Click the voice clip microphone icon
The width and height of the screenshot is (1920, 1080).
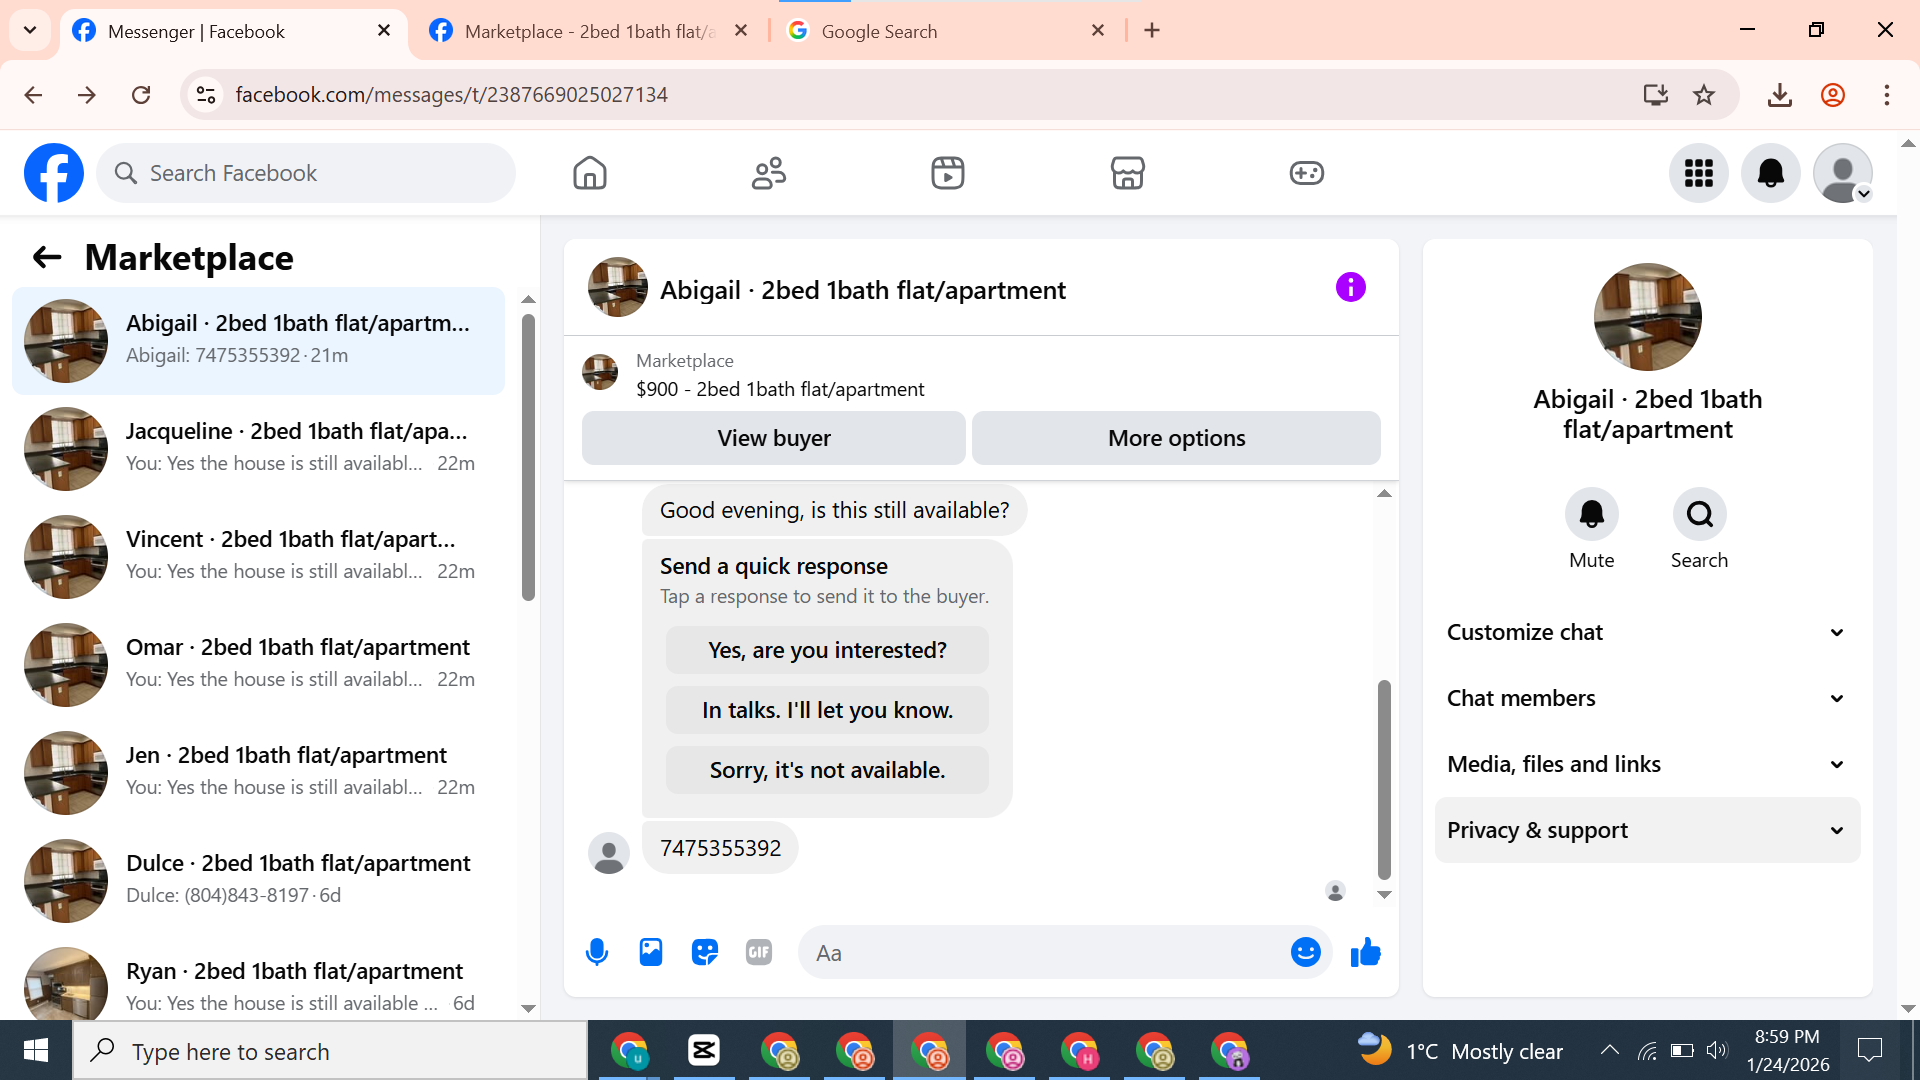pos(597,952)
